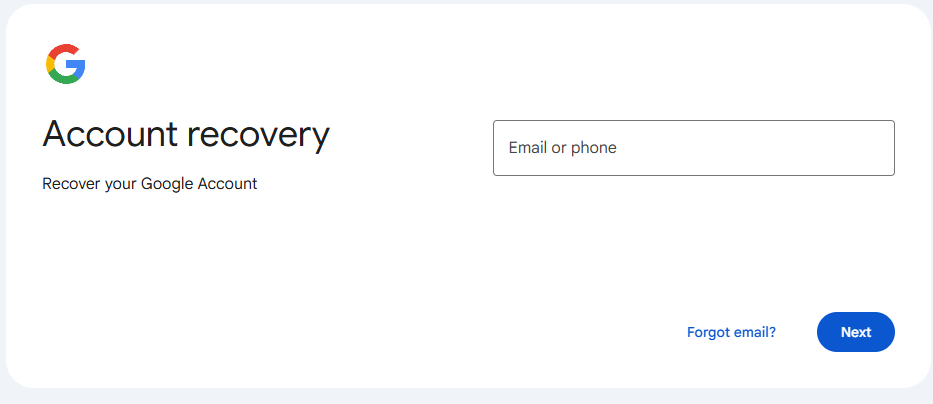Screen dimensions: 933x404
Task: Select the Account recovery title text
Action: (186, 134)
